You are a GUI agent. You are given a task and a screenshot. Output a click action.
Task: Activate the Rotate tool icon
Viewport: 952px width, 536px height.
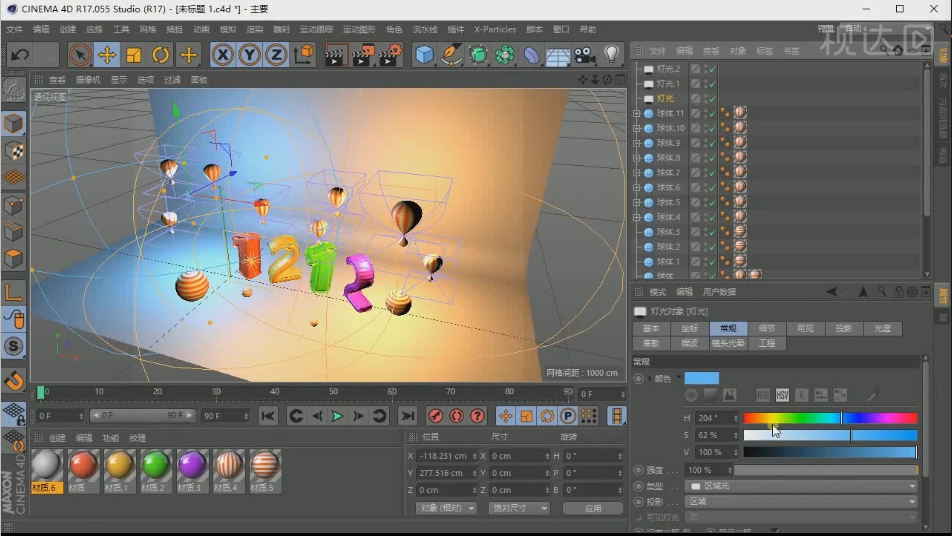pos(160,55)
